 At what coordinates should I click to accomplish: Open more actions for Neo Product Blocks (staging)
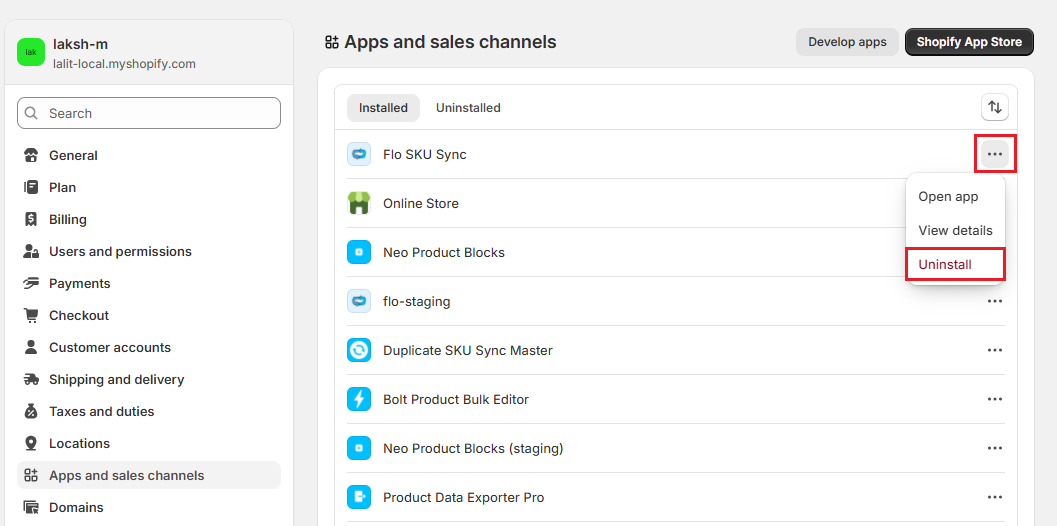(994, 448)
